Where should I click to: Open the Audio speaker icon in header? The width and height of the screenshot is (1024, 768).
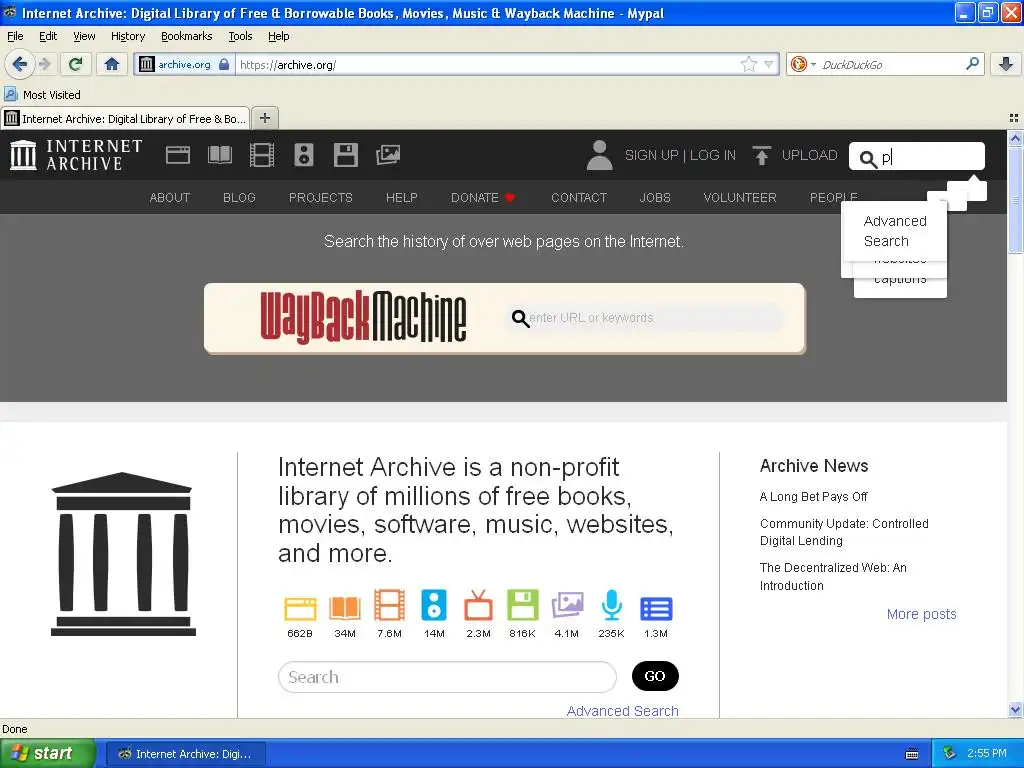click(x=304, y=155)
